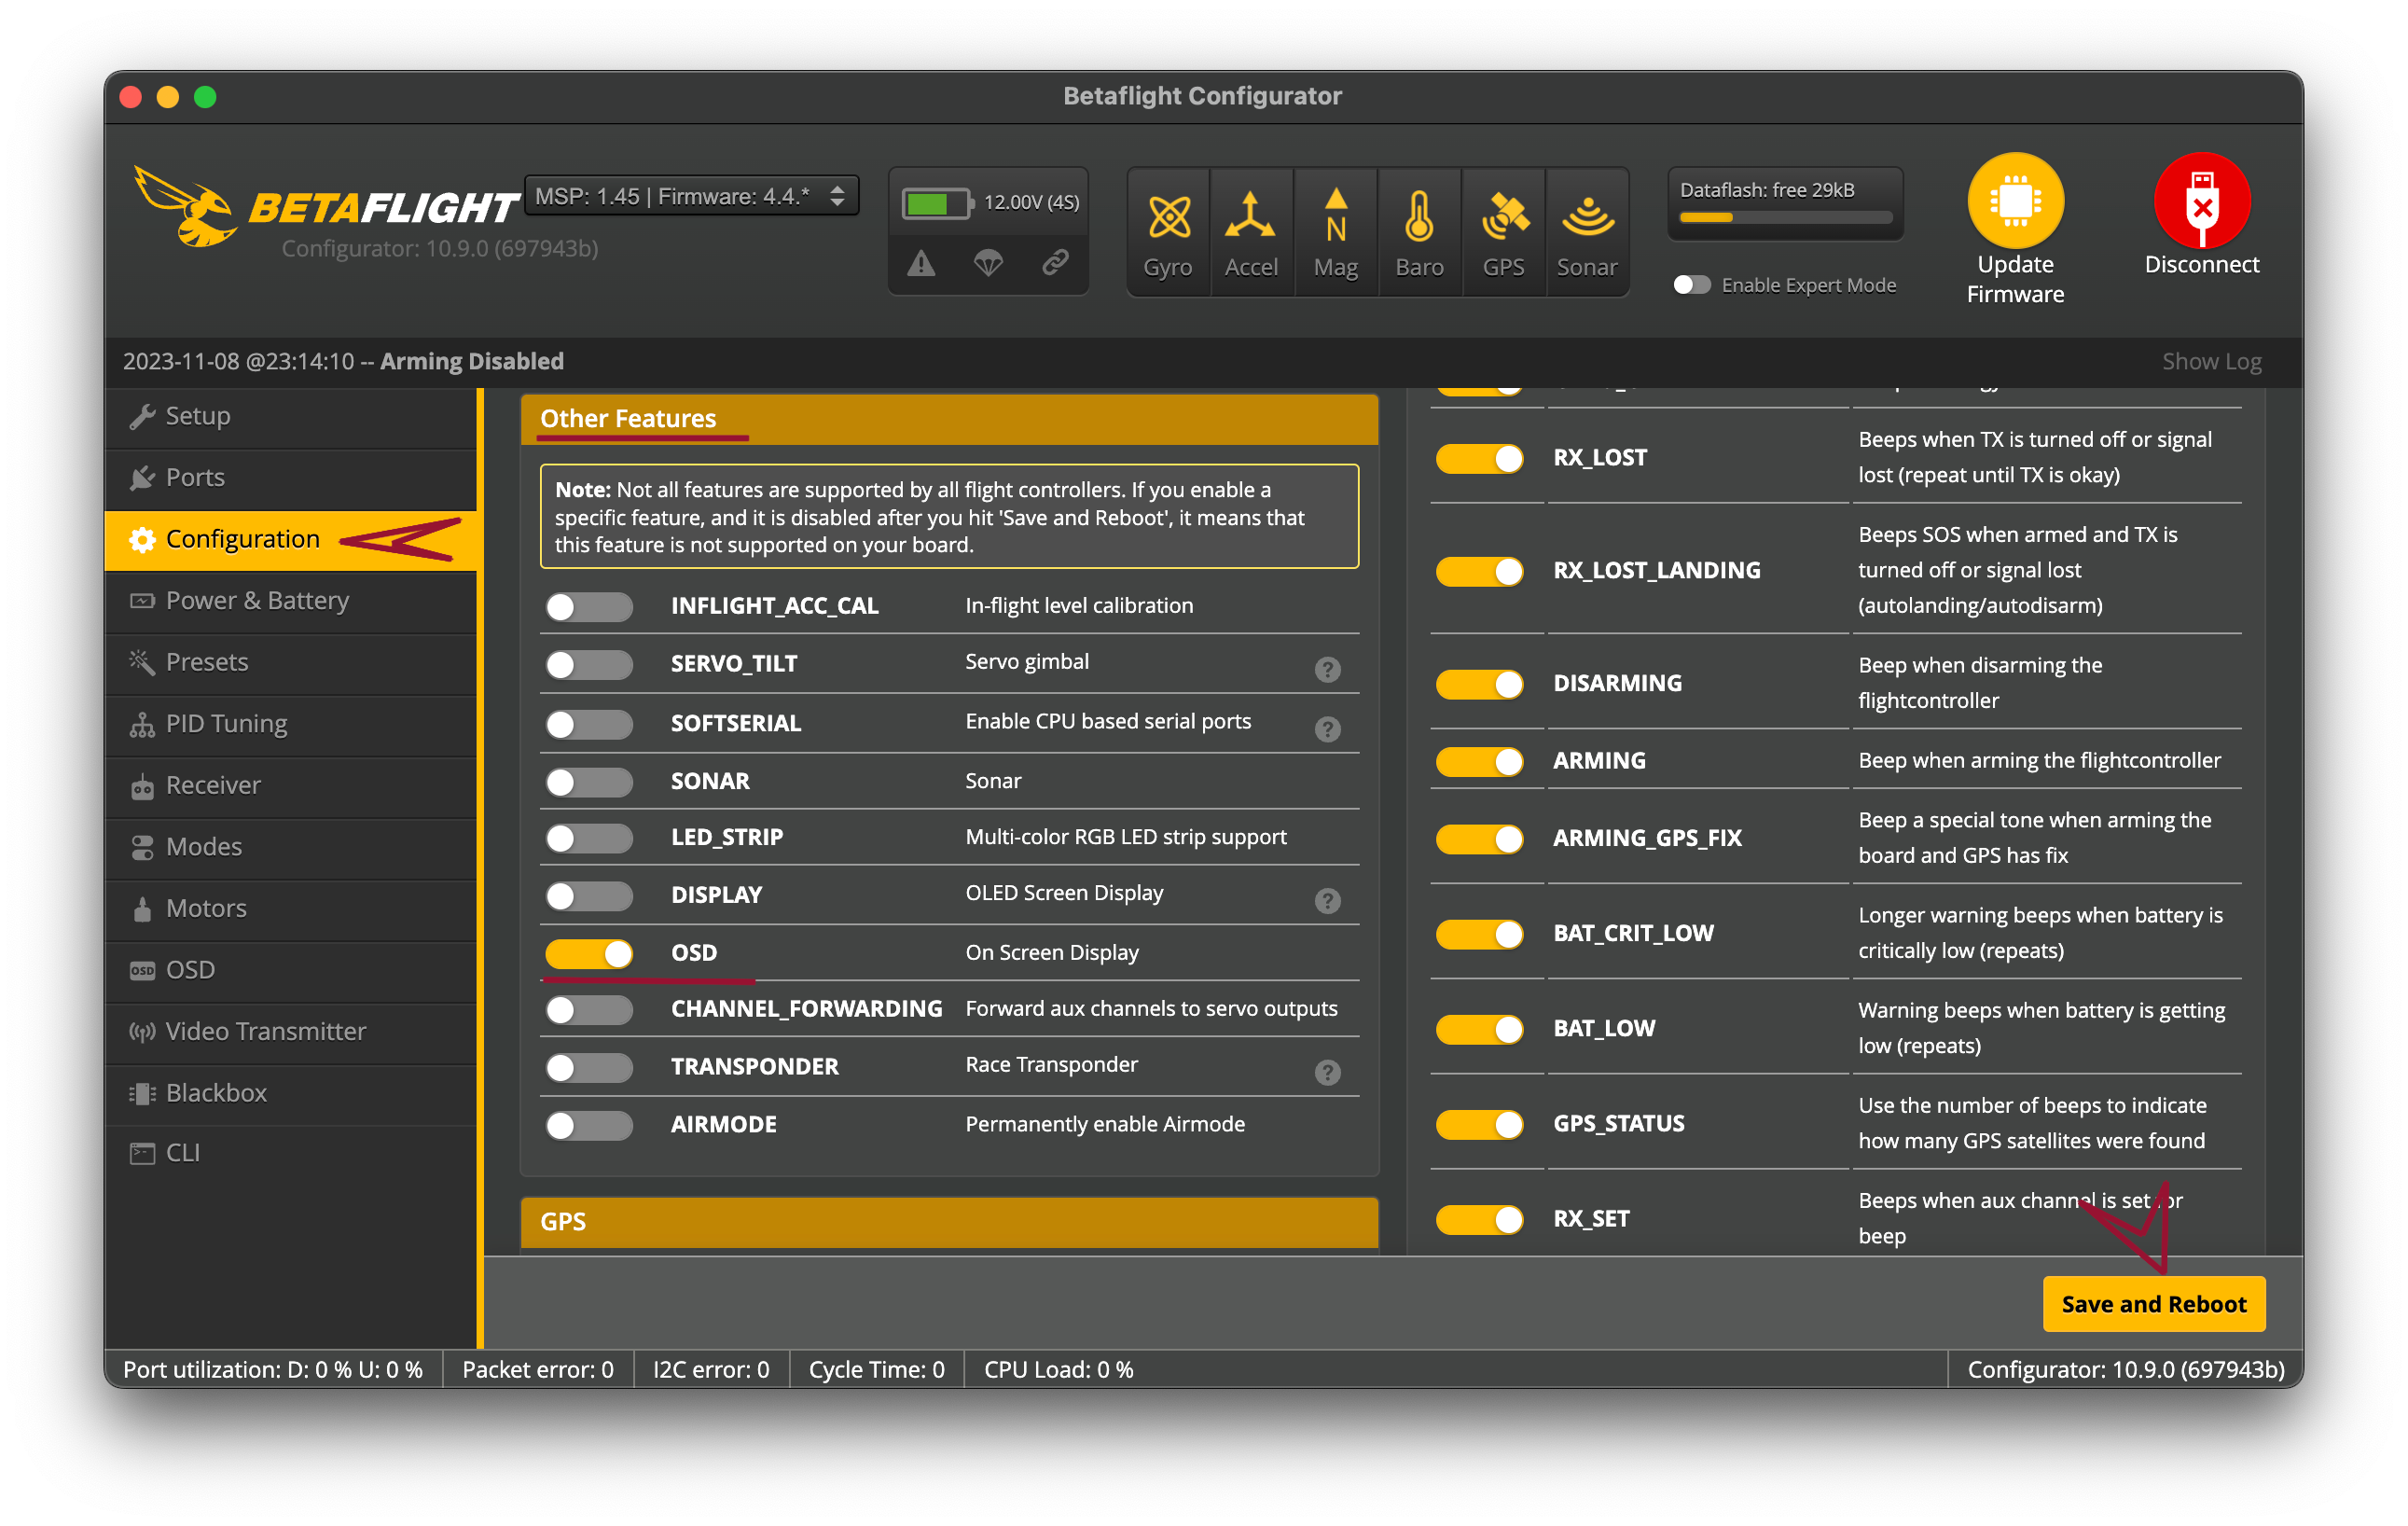Enable TRANSPONDER feature toggle
Screen dimensions: 2408x1526
coord(589,1068)
